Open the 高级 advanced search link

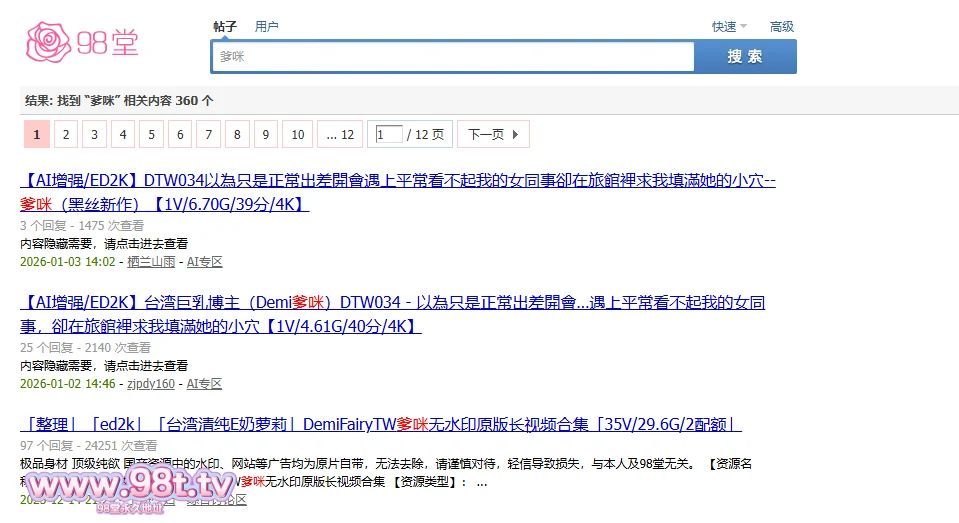pos(781,27)
